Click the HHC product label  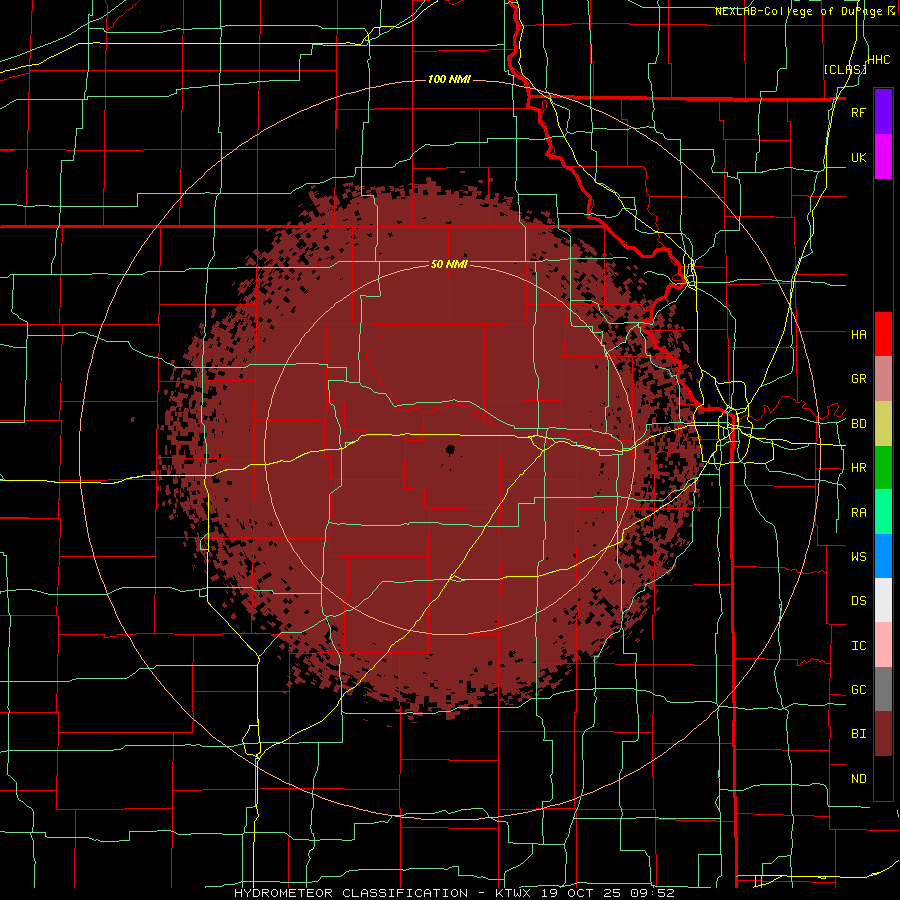[879, 60]
